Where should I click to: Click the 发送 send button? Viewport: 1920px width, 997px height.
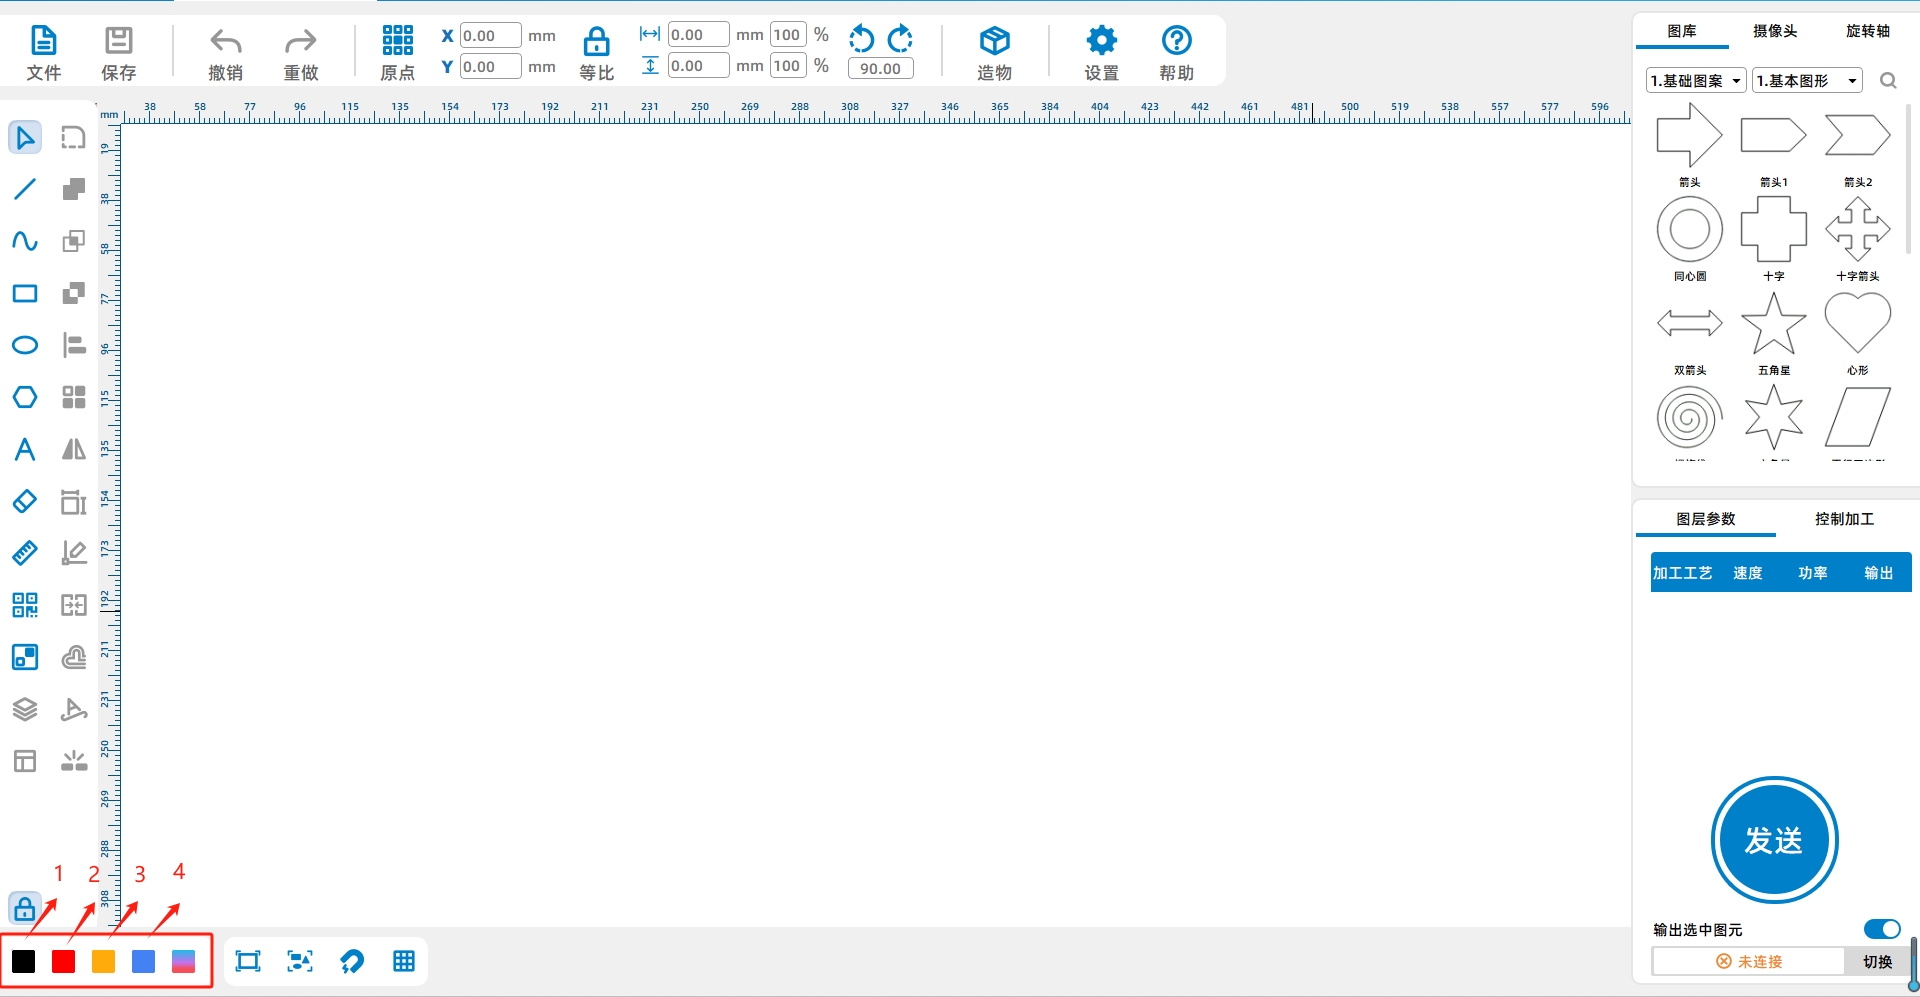click(1775, 840)
